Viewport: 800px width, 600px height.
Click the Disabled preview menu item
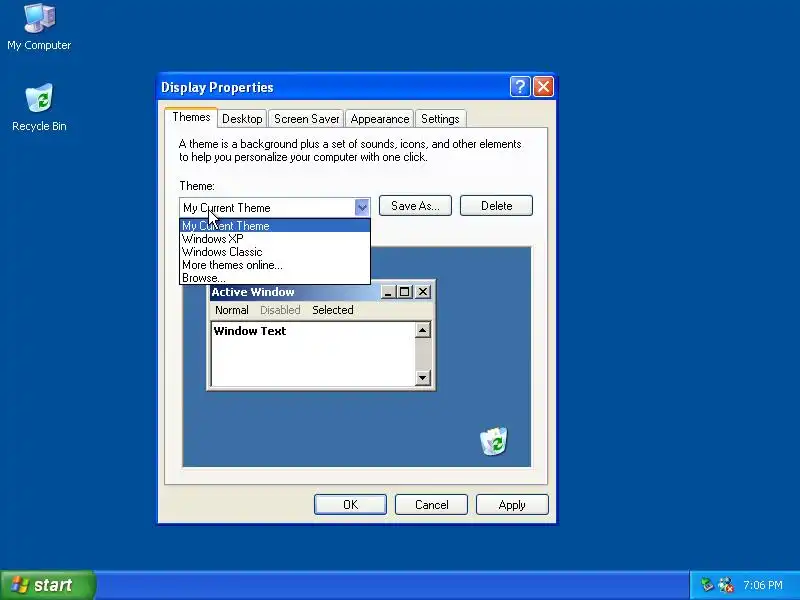(x=280, y=310)
